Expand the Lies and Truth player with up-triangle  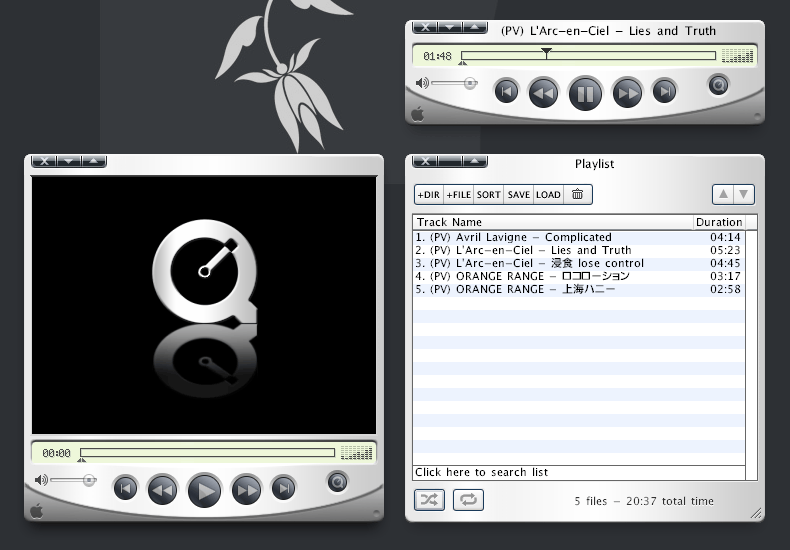point(474,27)
